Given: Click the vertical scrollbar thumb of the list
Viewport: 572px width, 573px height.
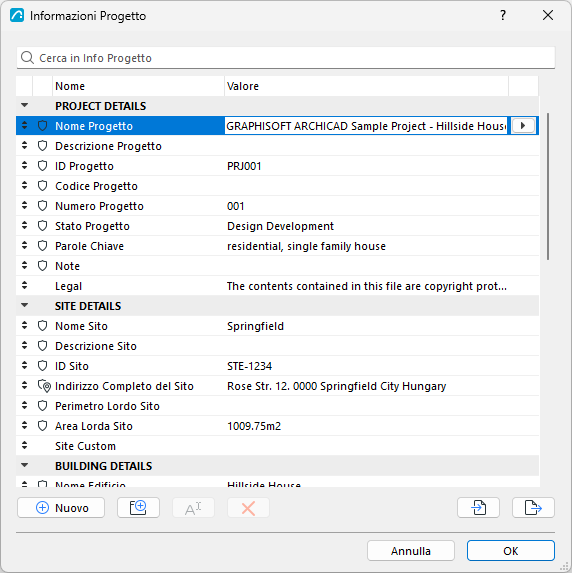Looking at the screenshot, I should point(548,186).
